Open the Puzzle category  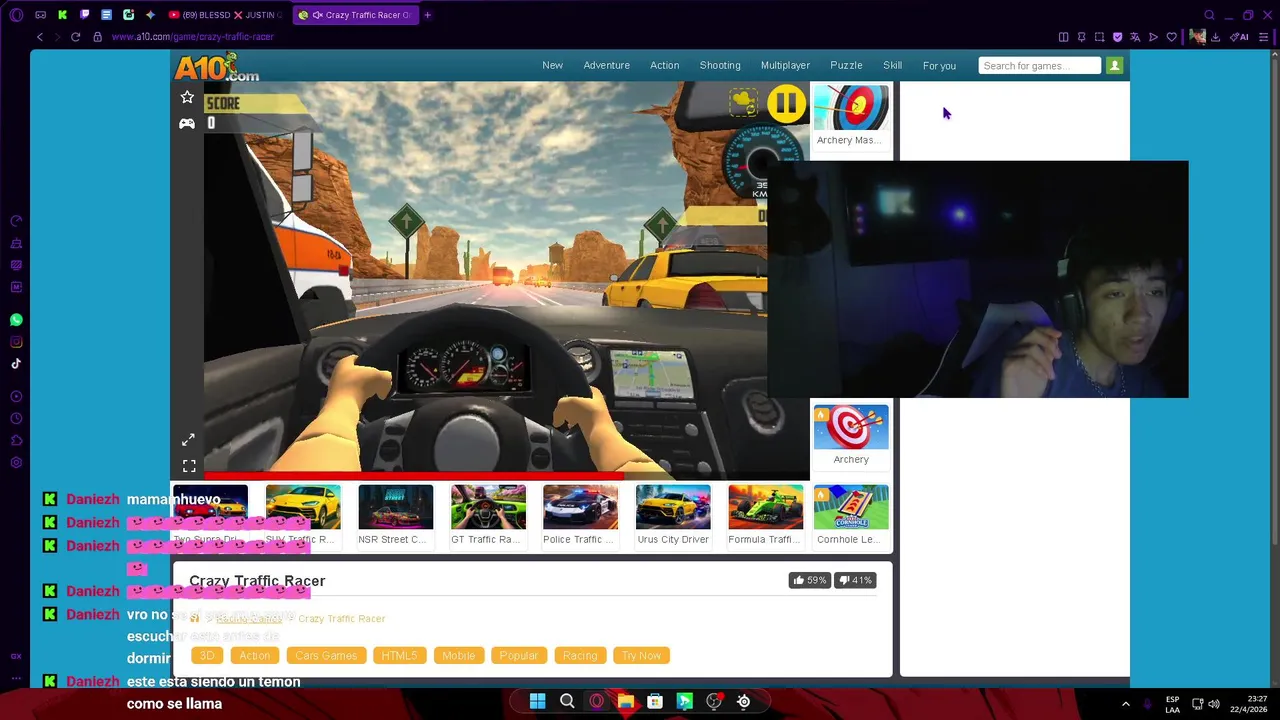pyautogui.click(x=846, y=65)
